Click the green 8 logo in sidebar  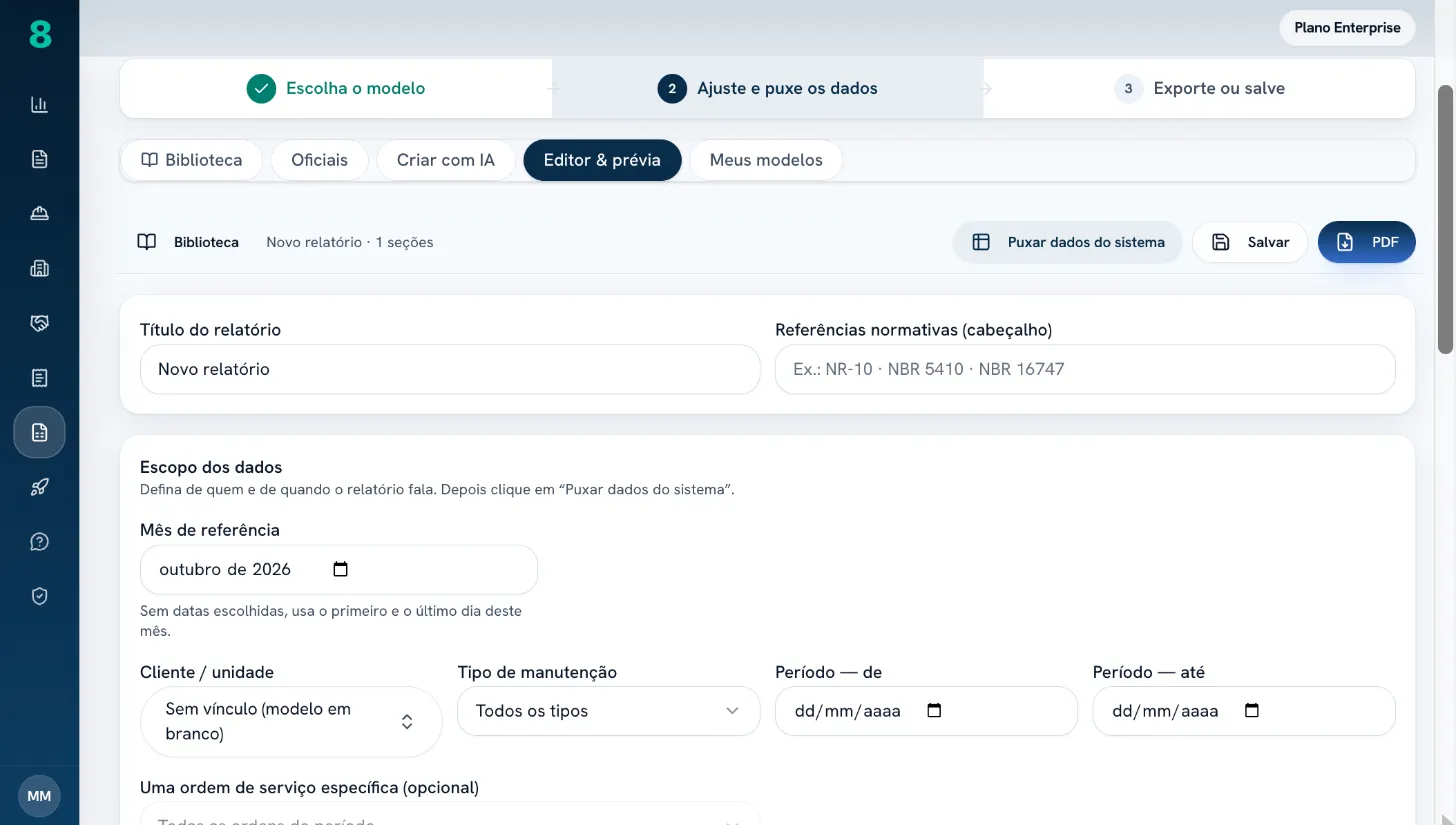tap(39, 35)
